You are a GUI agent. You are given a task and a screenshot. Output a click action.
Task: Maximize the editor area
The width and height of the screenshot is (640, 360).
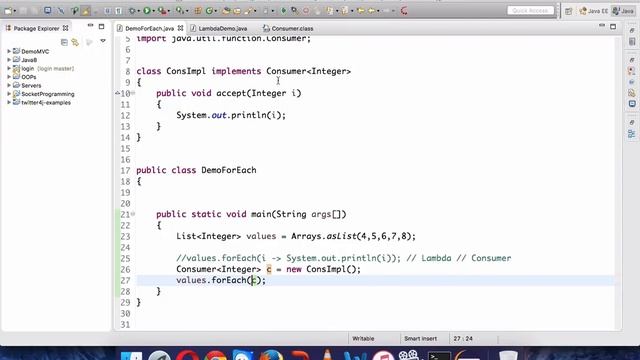(x=613, y=27)
